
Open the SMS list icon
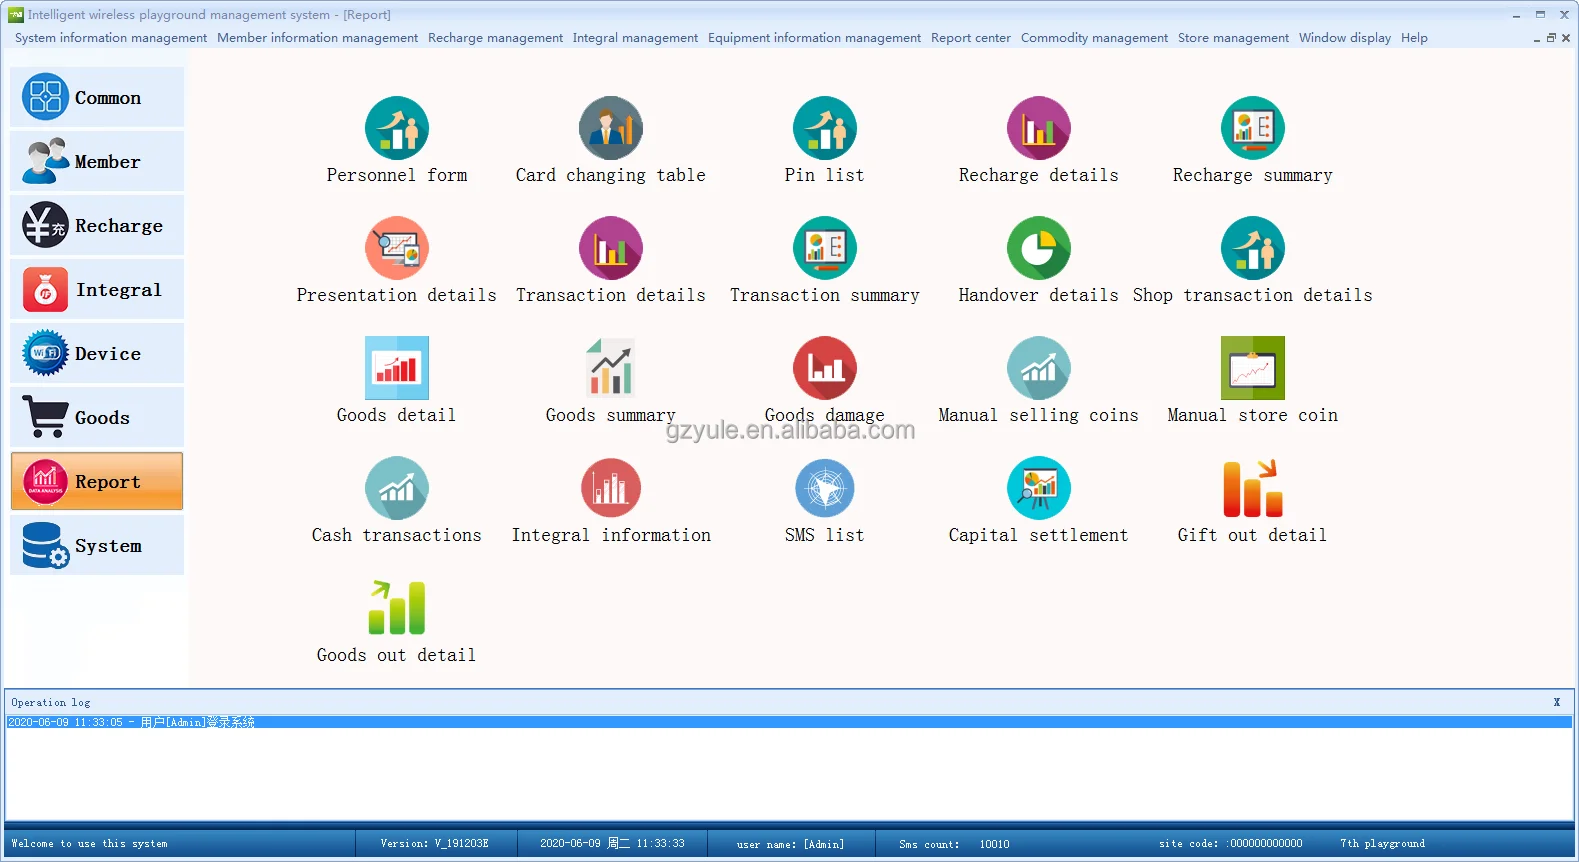tap(825, 488)
